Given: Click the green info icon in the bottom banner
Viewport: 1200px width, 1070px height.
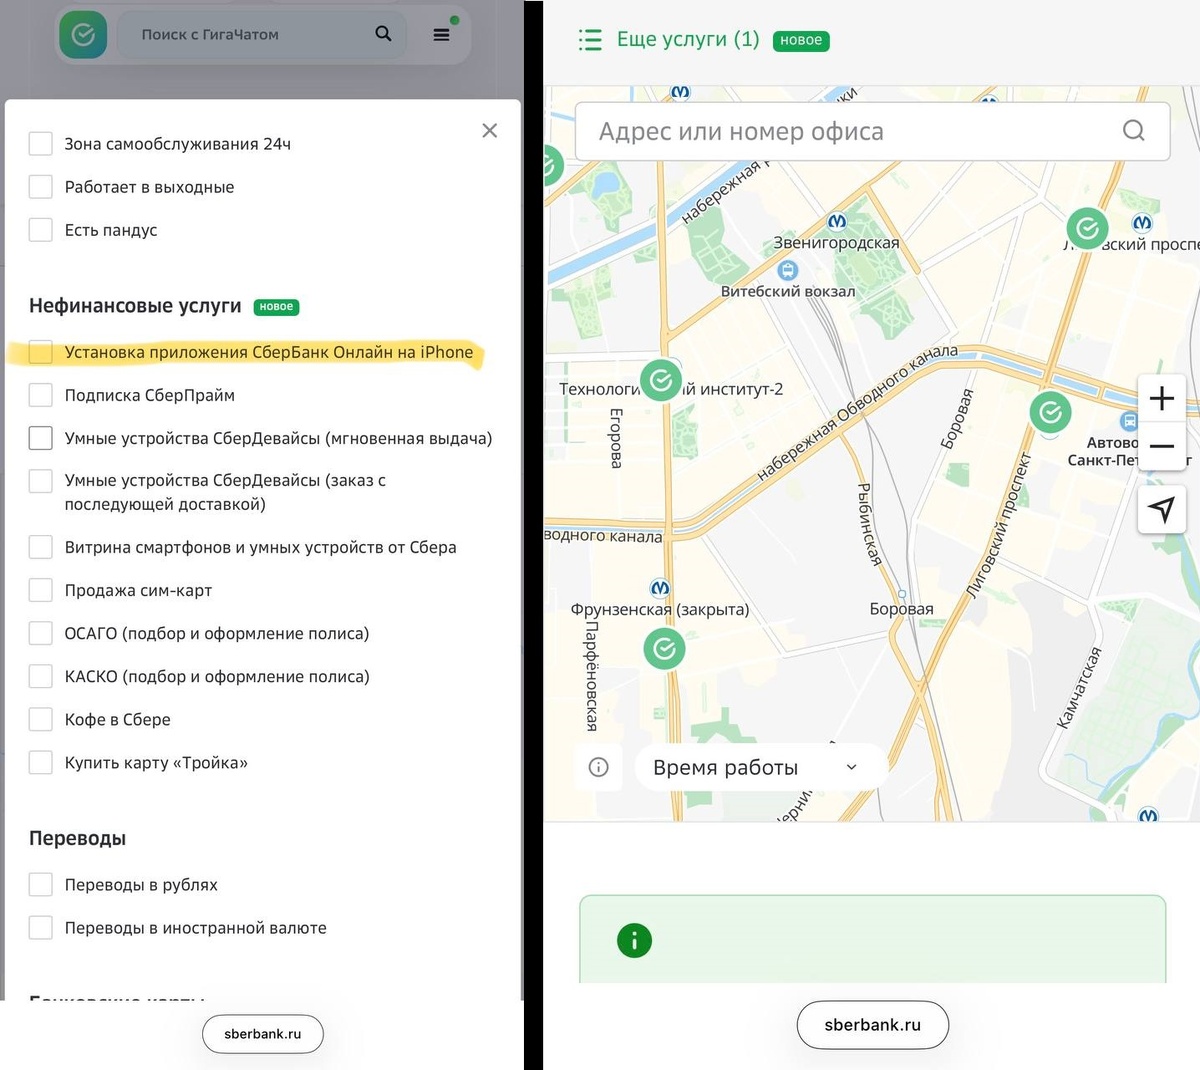Looking at the screenshot, I should (634, 940).
